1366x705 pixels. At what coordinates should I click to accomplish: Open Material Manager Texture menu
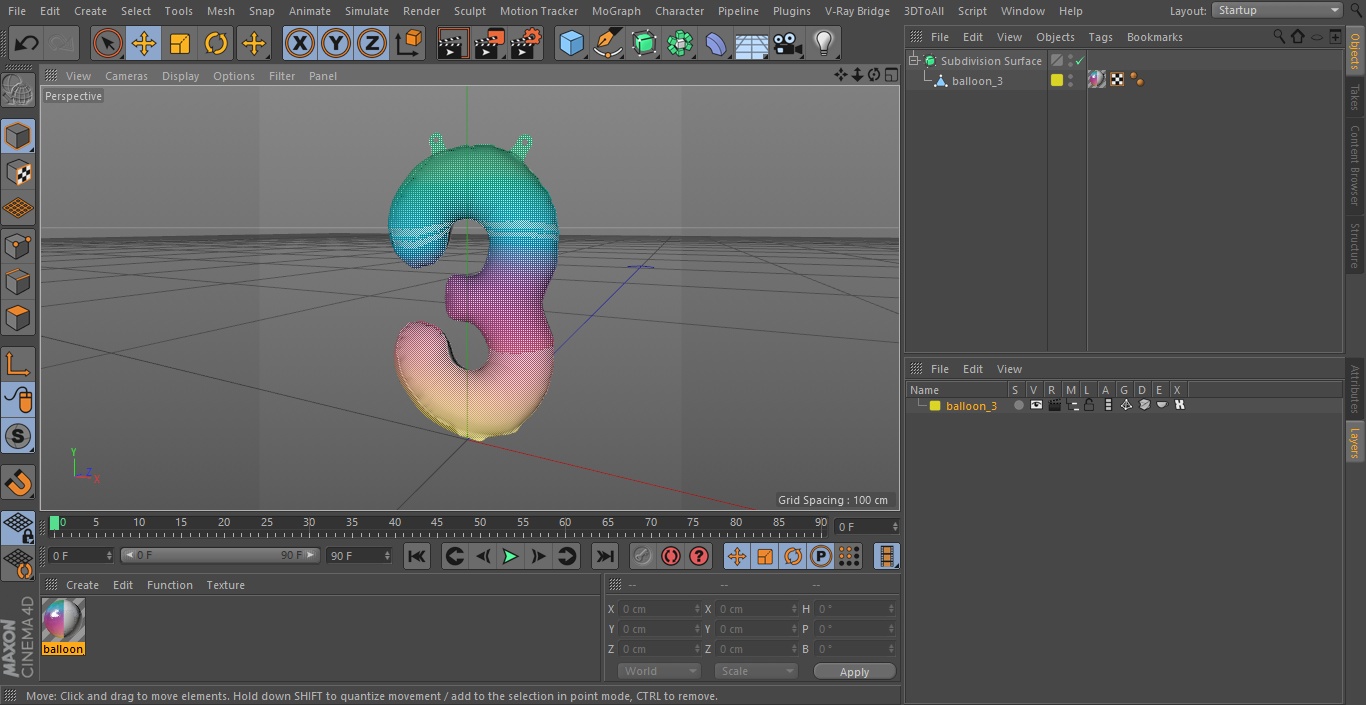(x=226, y=585)
